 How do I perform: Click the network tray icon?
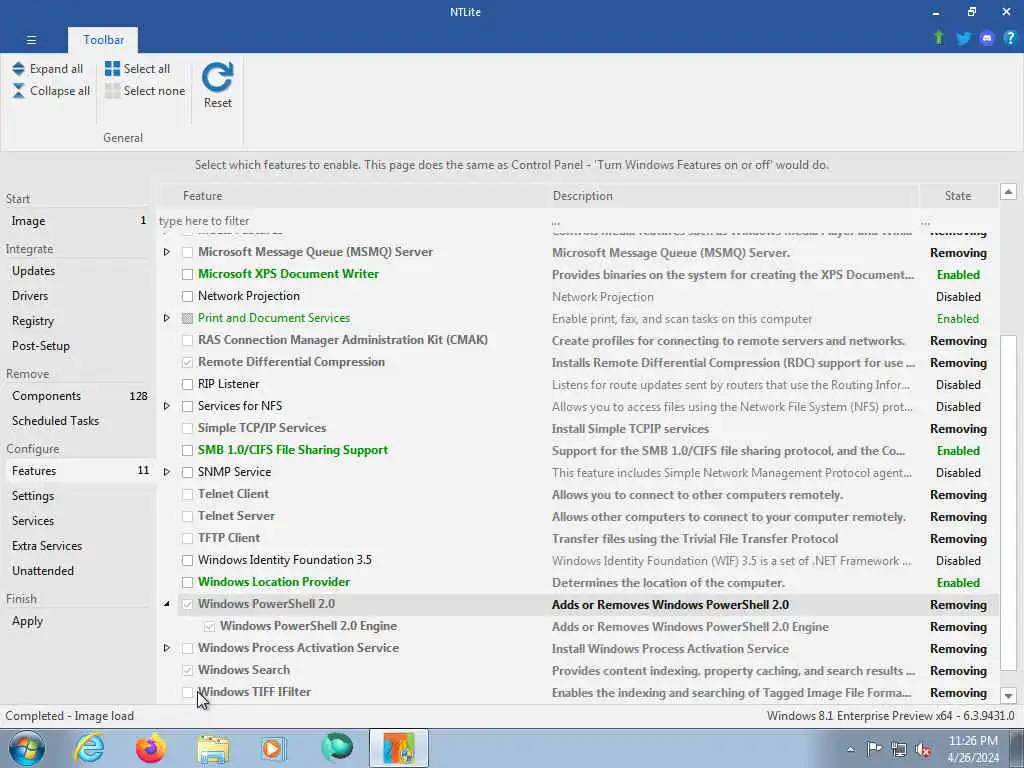tap(899, 749)
